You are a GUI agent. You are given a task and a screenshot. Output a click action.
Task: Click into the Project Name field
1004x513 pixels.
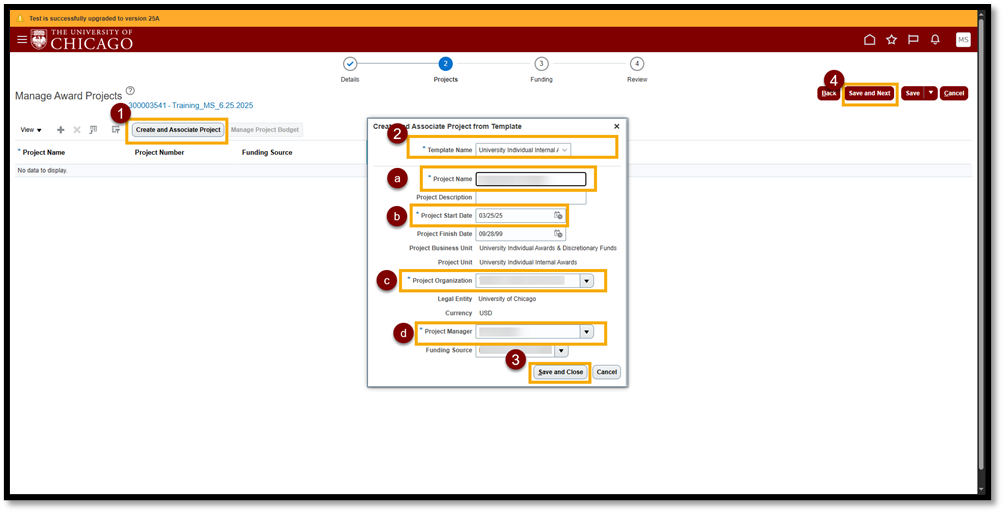point(530,179)
